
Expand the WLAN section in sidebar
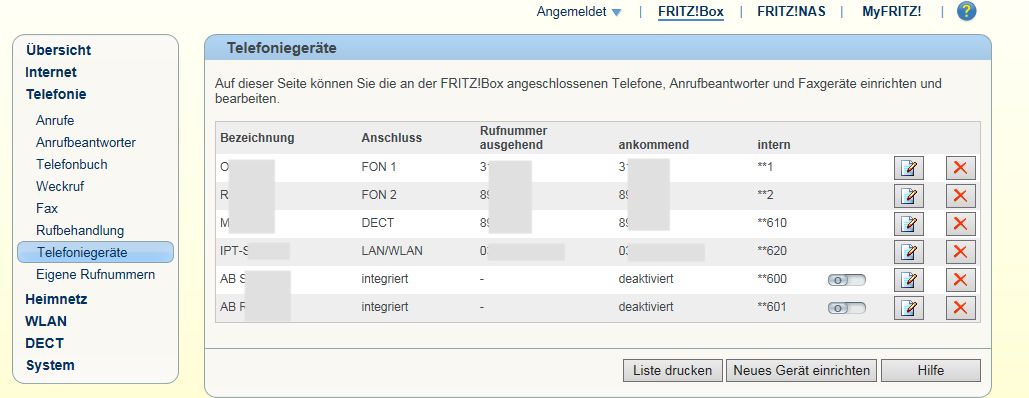pyautogui.click(x=46, y=321)
